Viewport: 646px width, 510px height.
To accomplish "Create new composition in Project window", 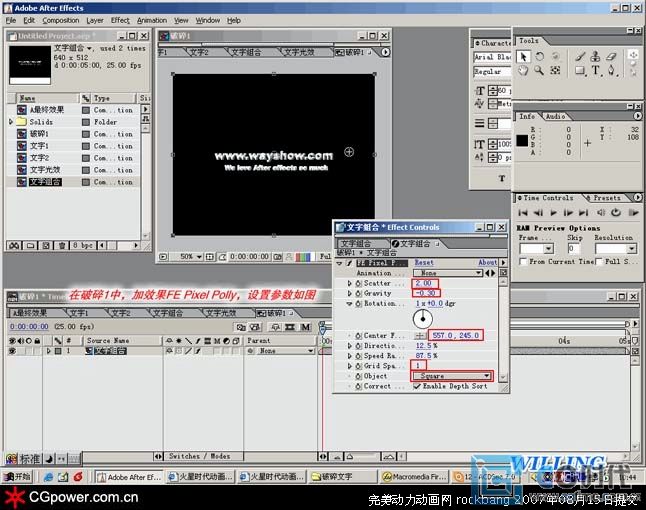I will (x=46, y=246).
